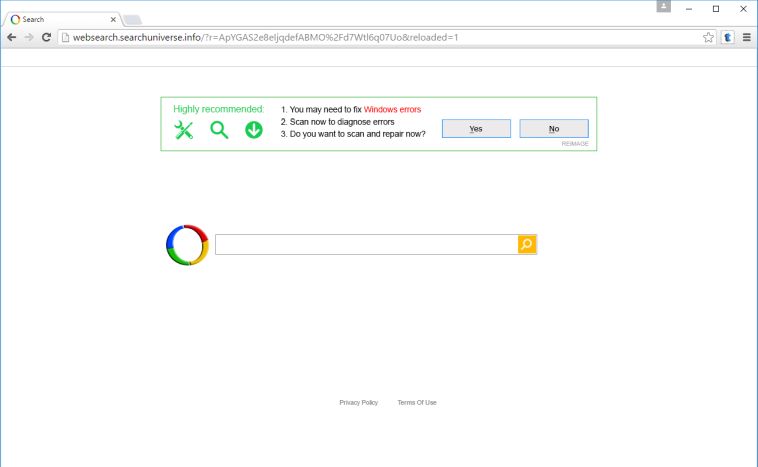
Task: Click the Chrome user profile icon
Action: (663, 6)
